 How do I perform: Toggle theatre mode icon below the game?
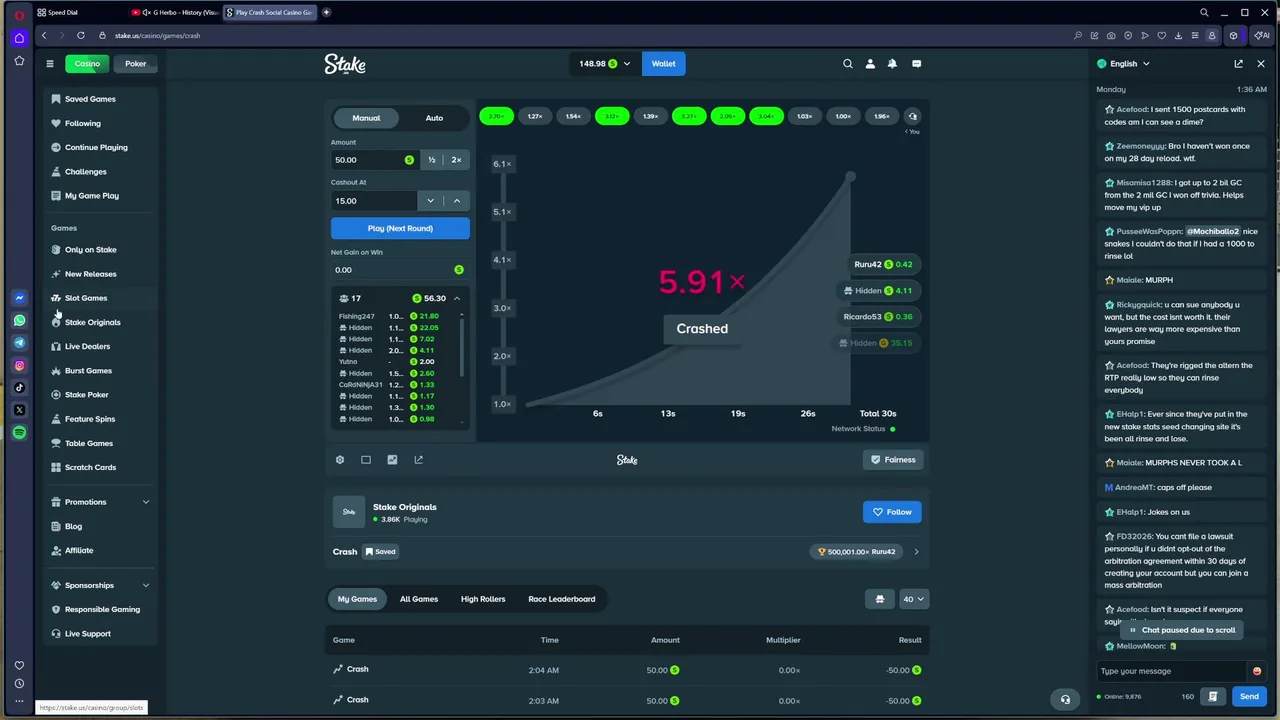click(x=366, y=460)
